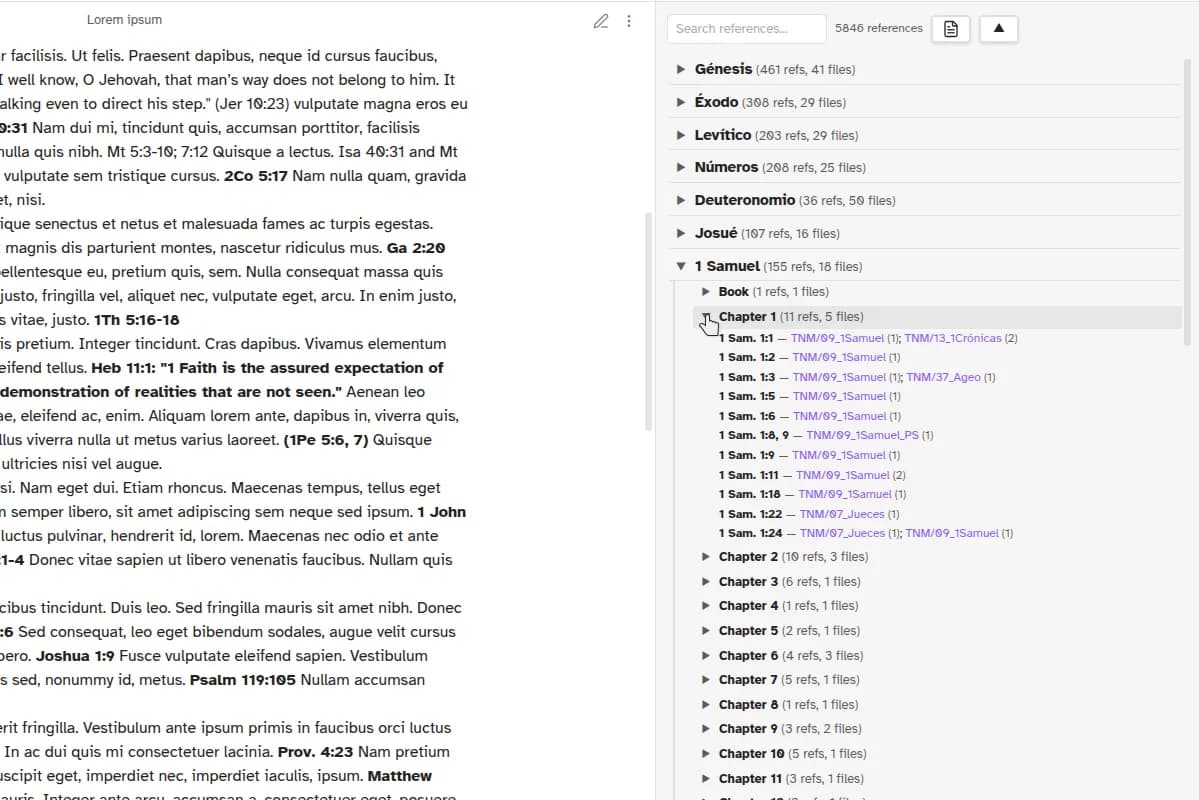Collapse the 1 Samuel book group

tap(681, 266)
